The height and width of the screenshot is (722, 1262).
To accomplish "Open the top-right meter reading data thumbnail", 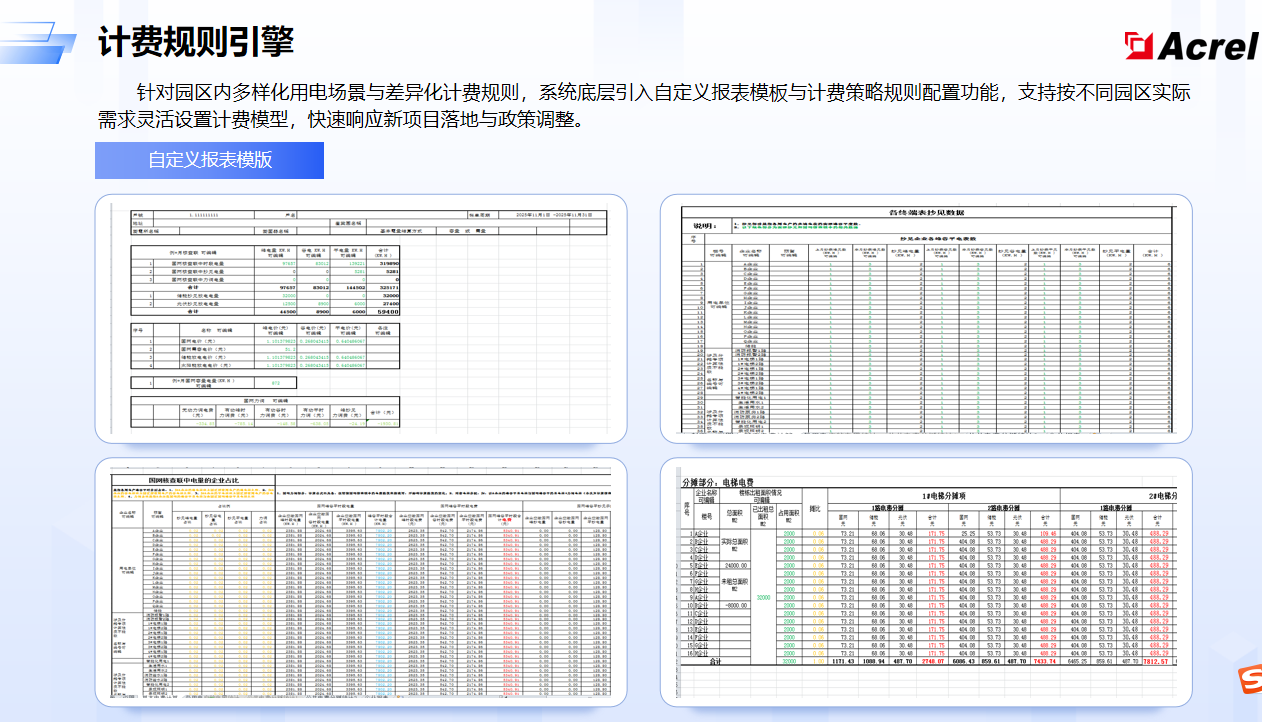I will click(x=925, y=318).
